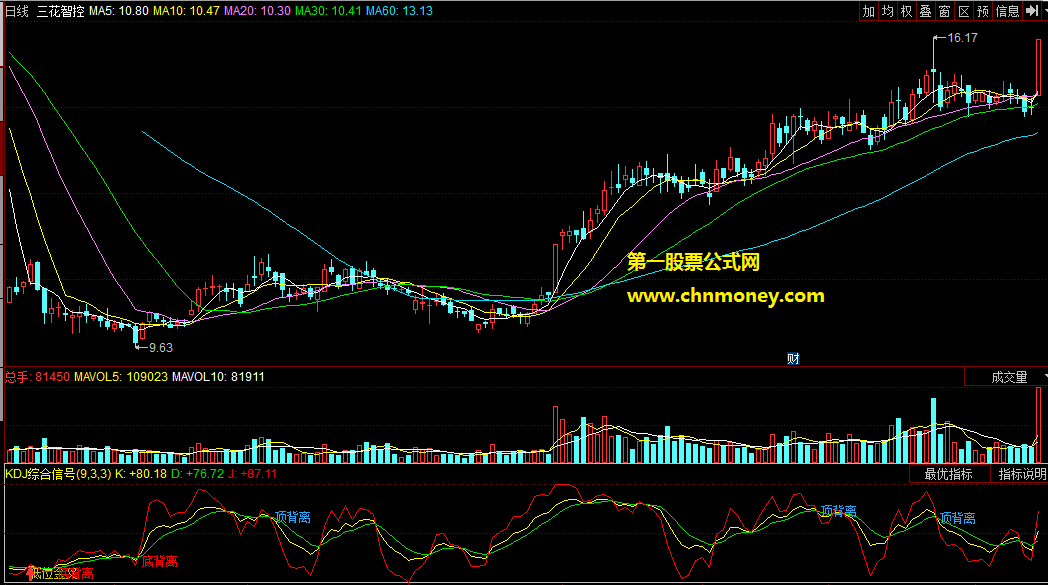This screenshot has width=1048, height=585.
Task: Click the 最优指标 button
Action: coord(948,475)
